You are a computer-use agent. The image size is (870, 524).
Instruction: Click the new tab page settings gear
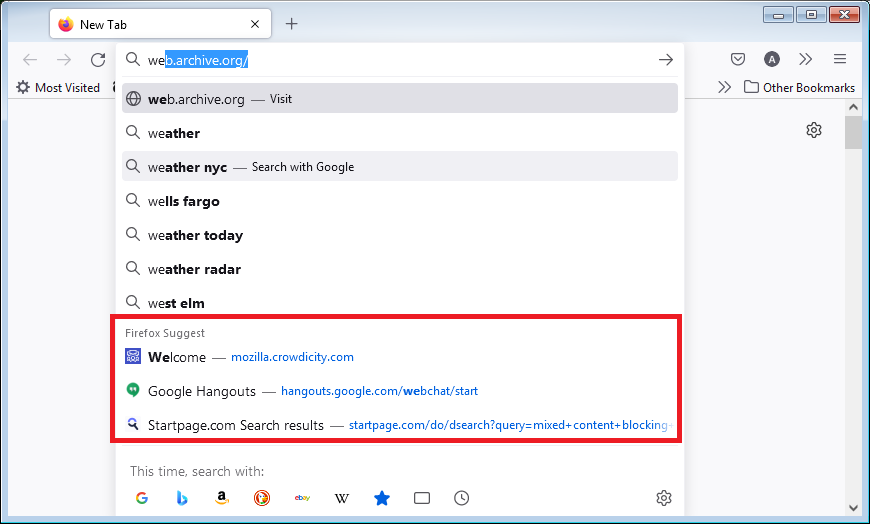pyautogui.click(x=813, y=130)
